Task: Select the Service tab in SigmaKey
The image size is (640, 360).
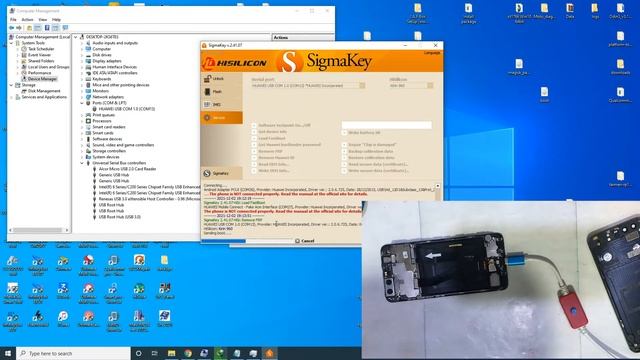Action: click(221, 118)
